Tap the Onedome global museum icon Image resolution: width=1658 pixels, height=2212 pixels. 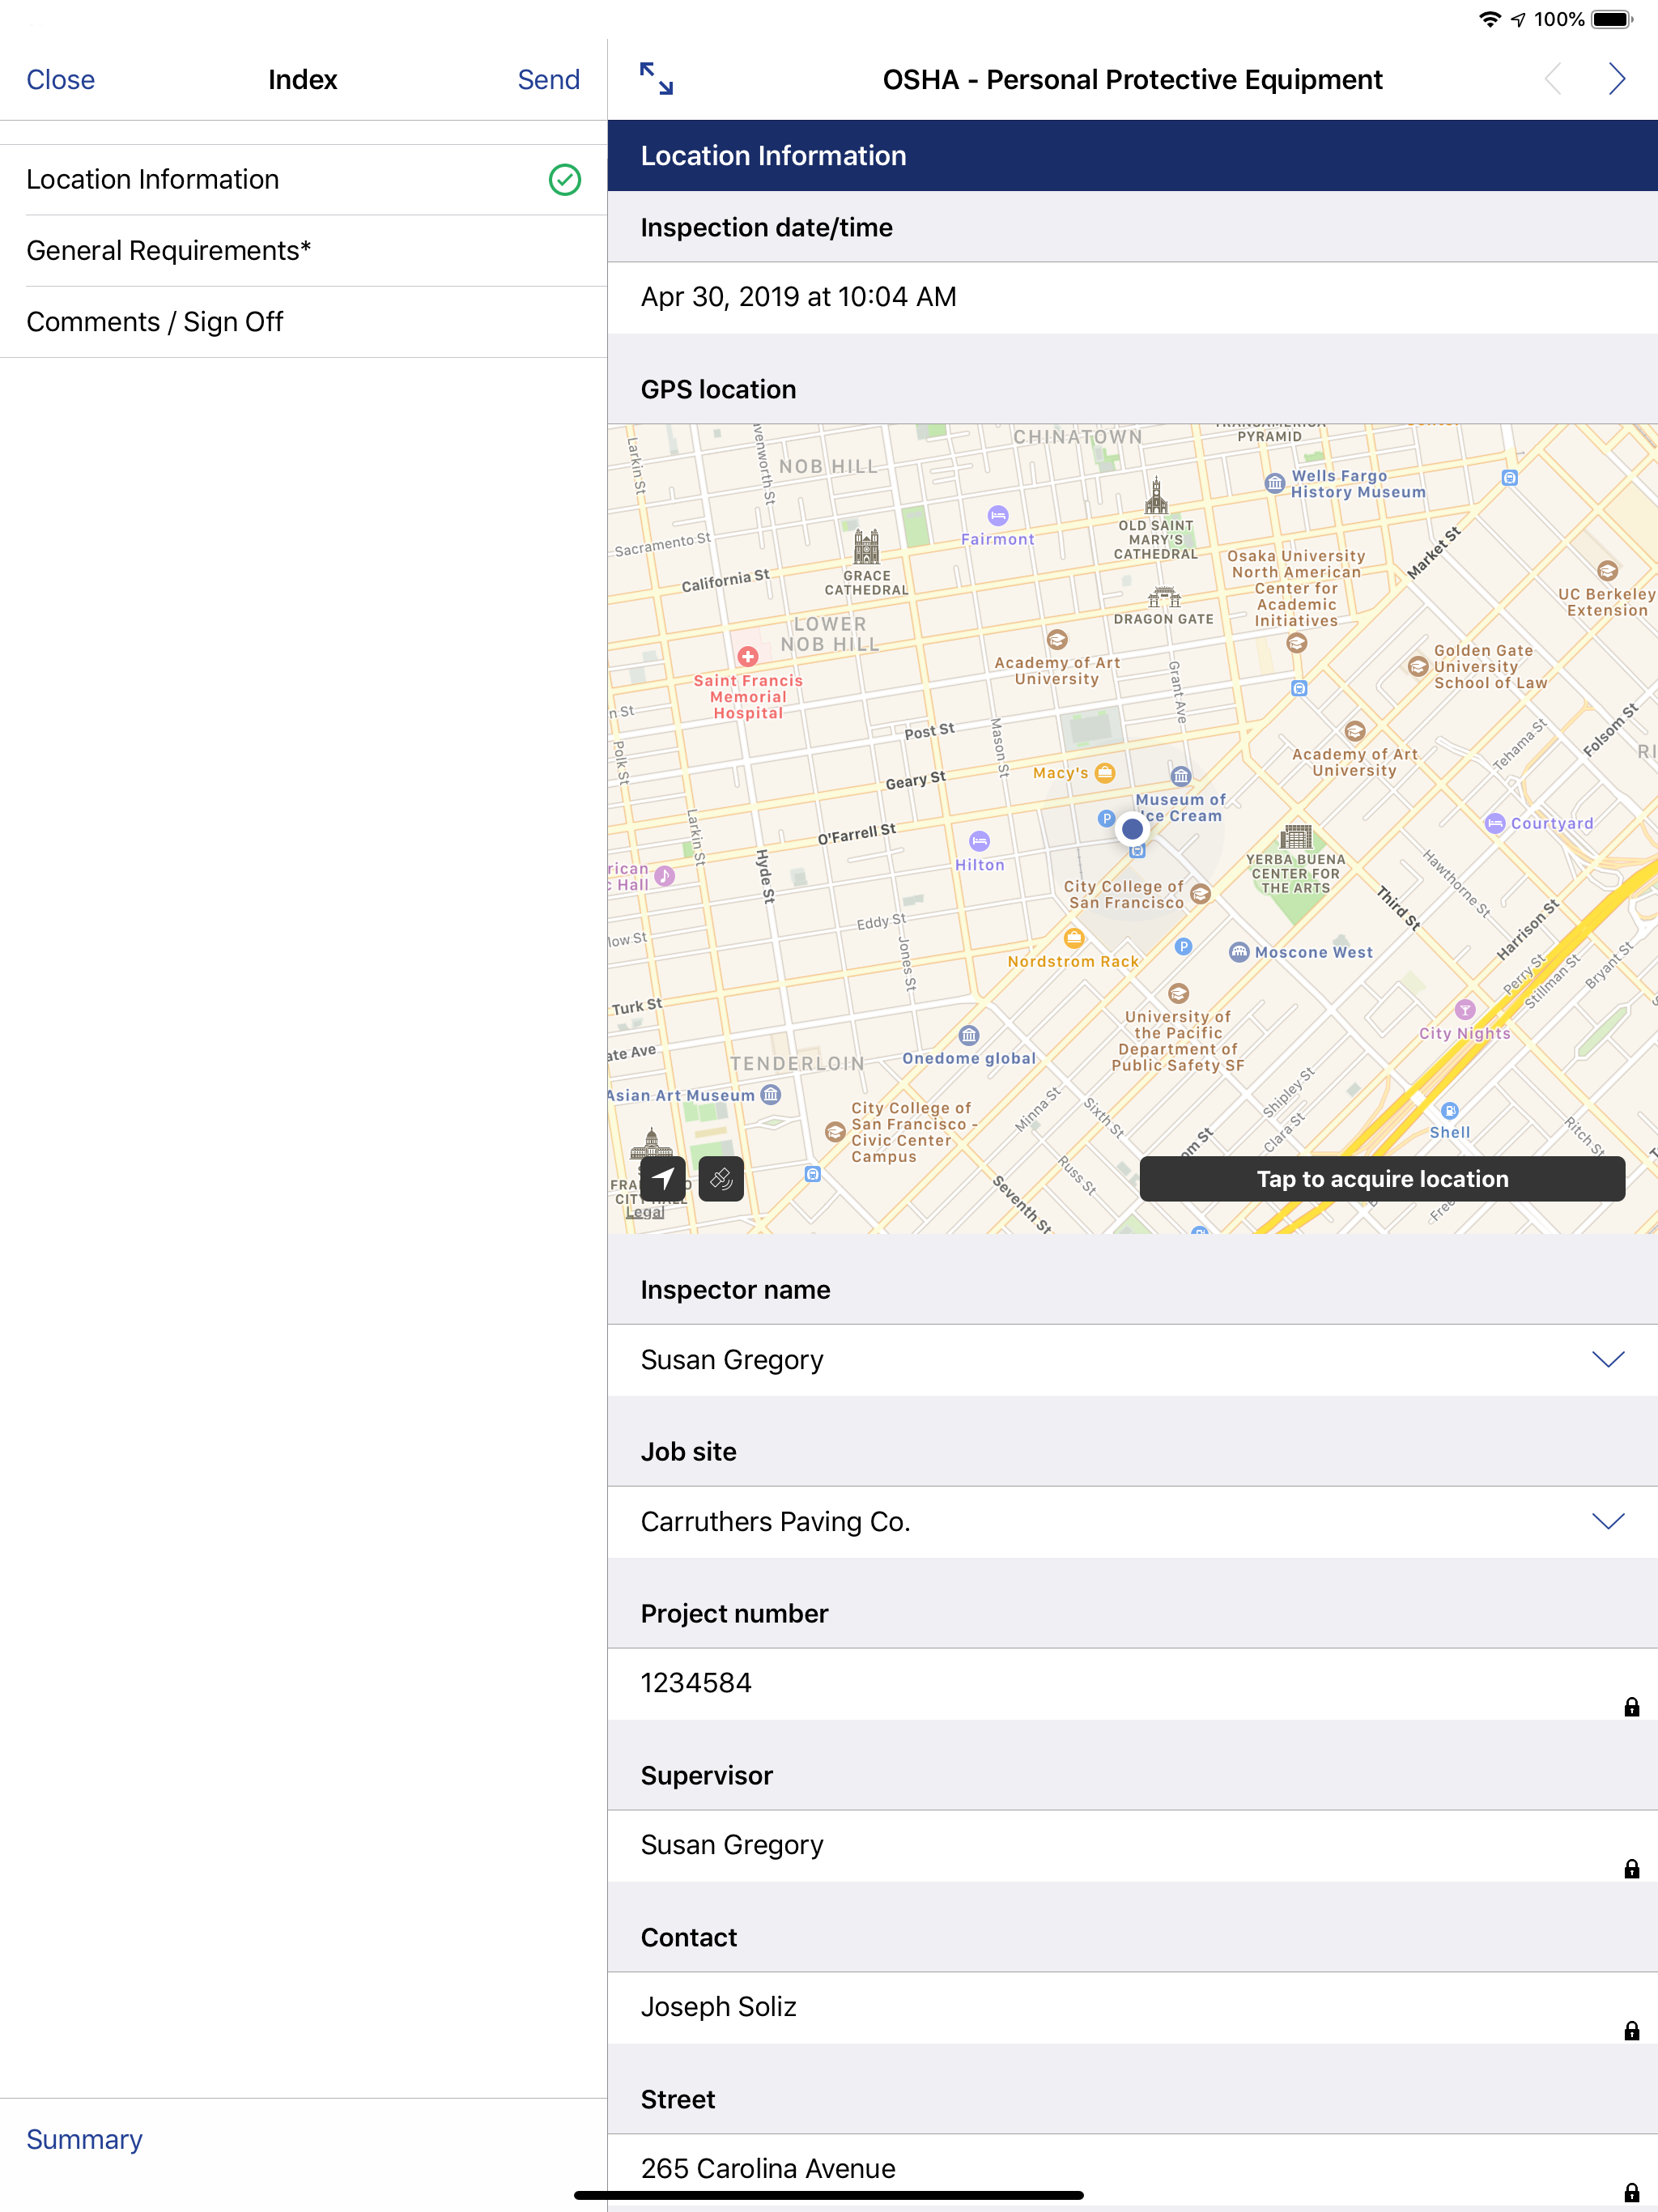969,1035
